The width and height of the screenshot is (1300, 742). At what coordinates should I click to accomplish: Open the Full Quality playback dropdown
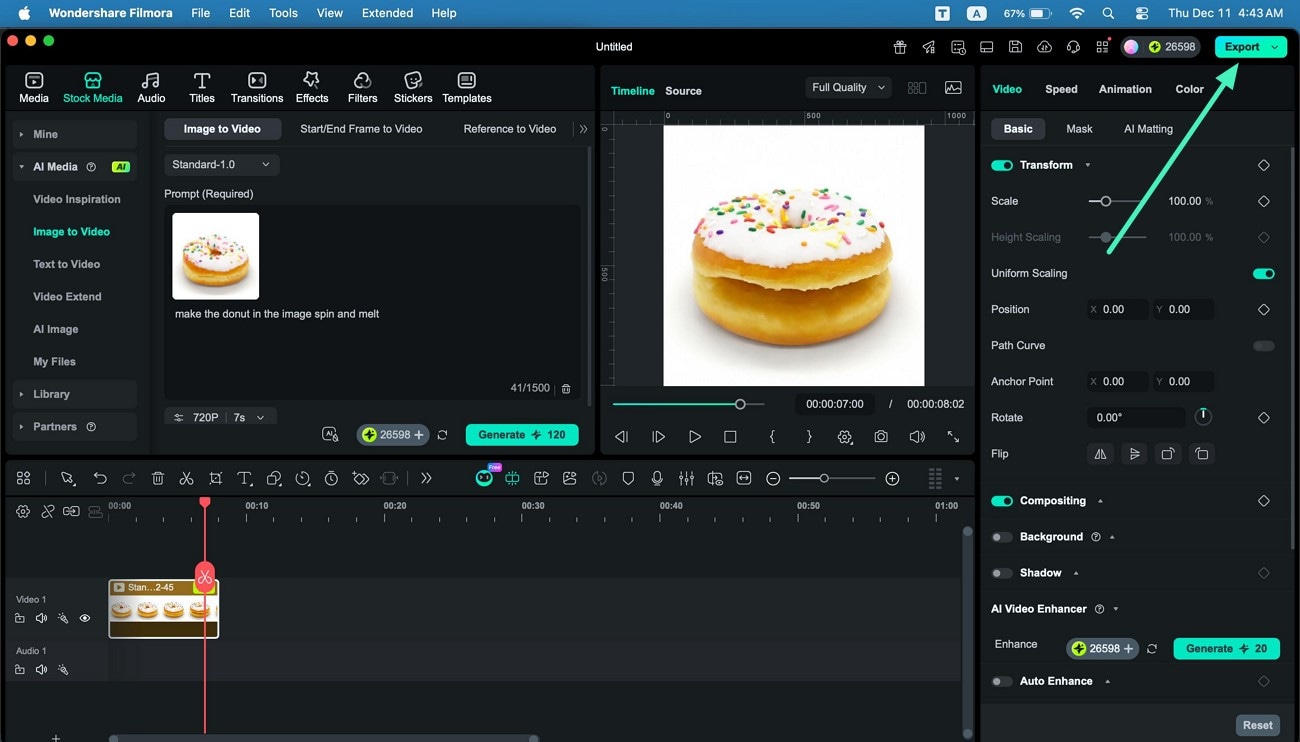pyautogui.click(x=847, y=87)
